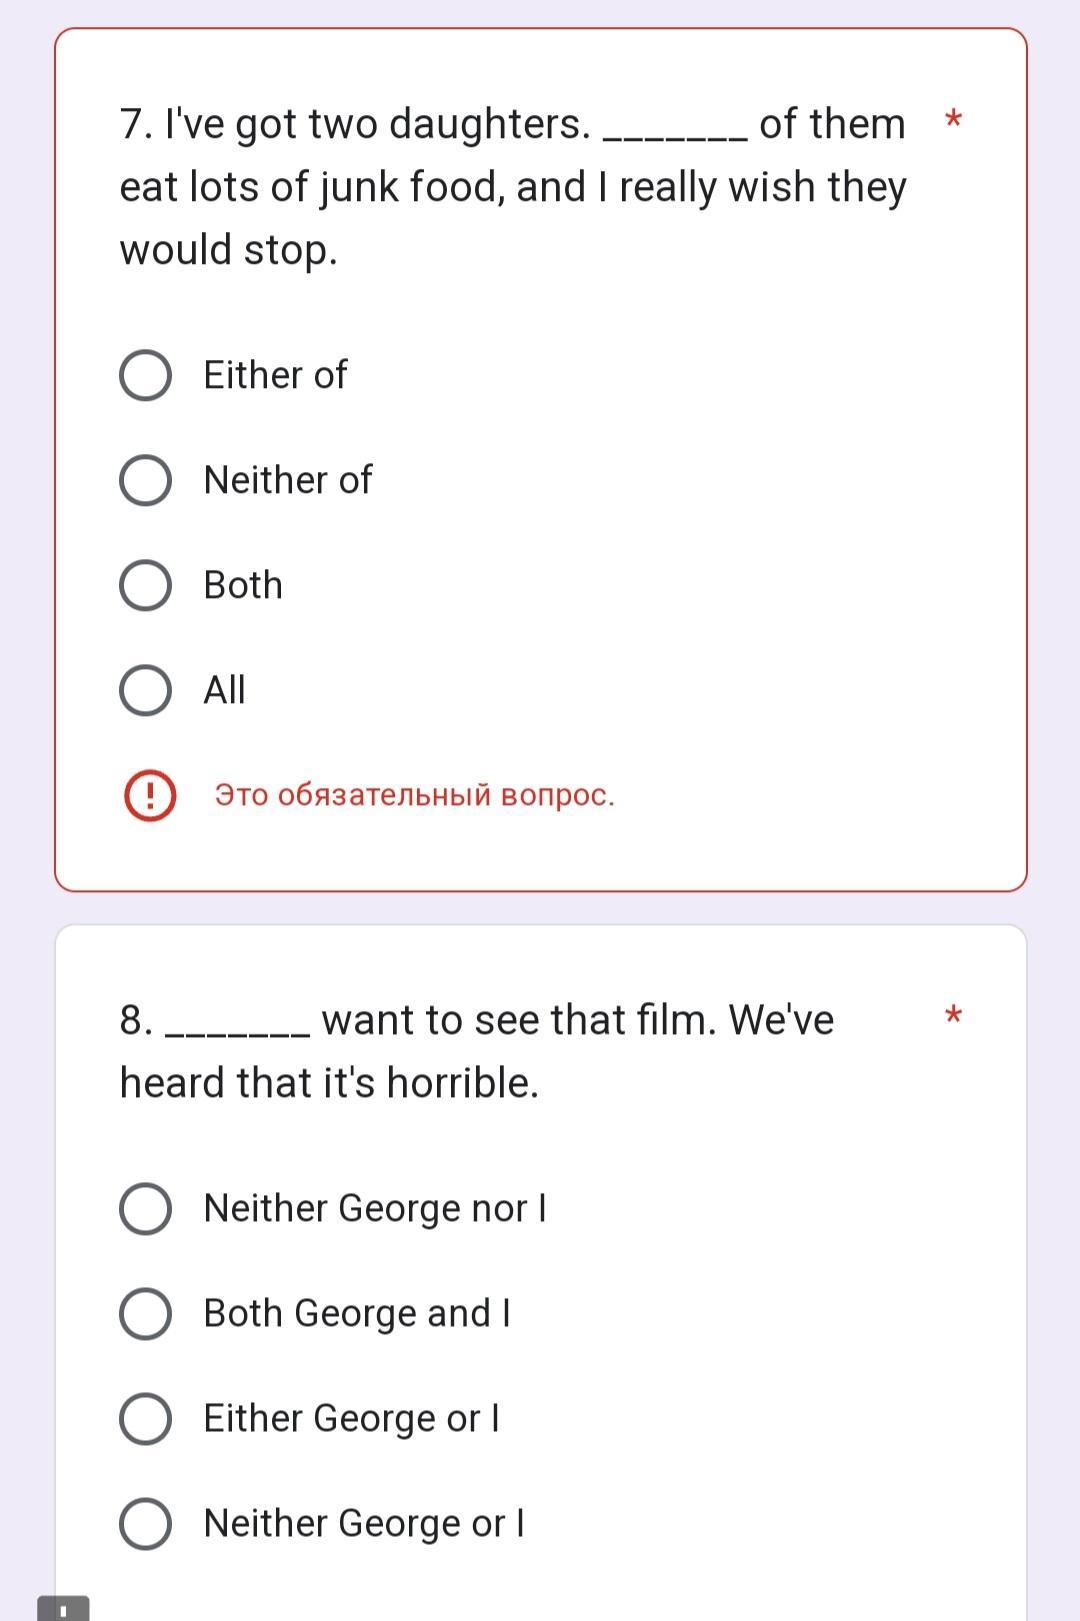Select the "Either of" radio button
The height and width of the screenshot is (1621, 1080).
[145, 376]
